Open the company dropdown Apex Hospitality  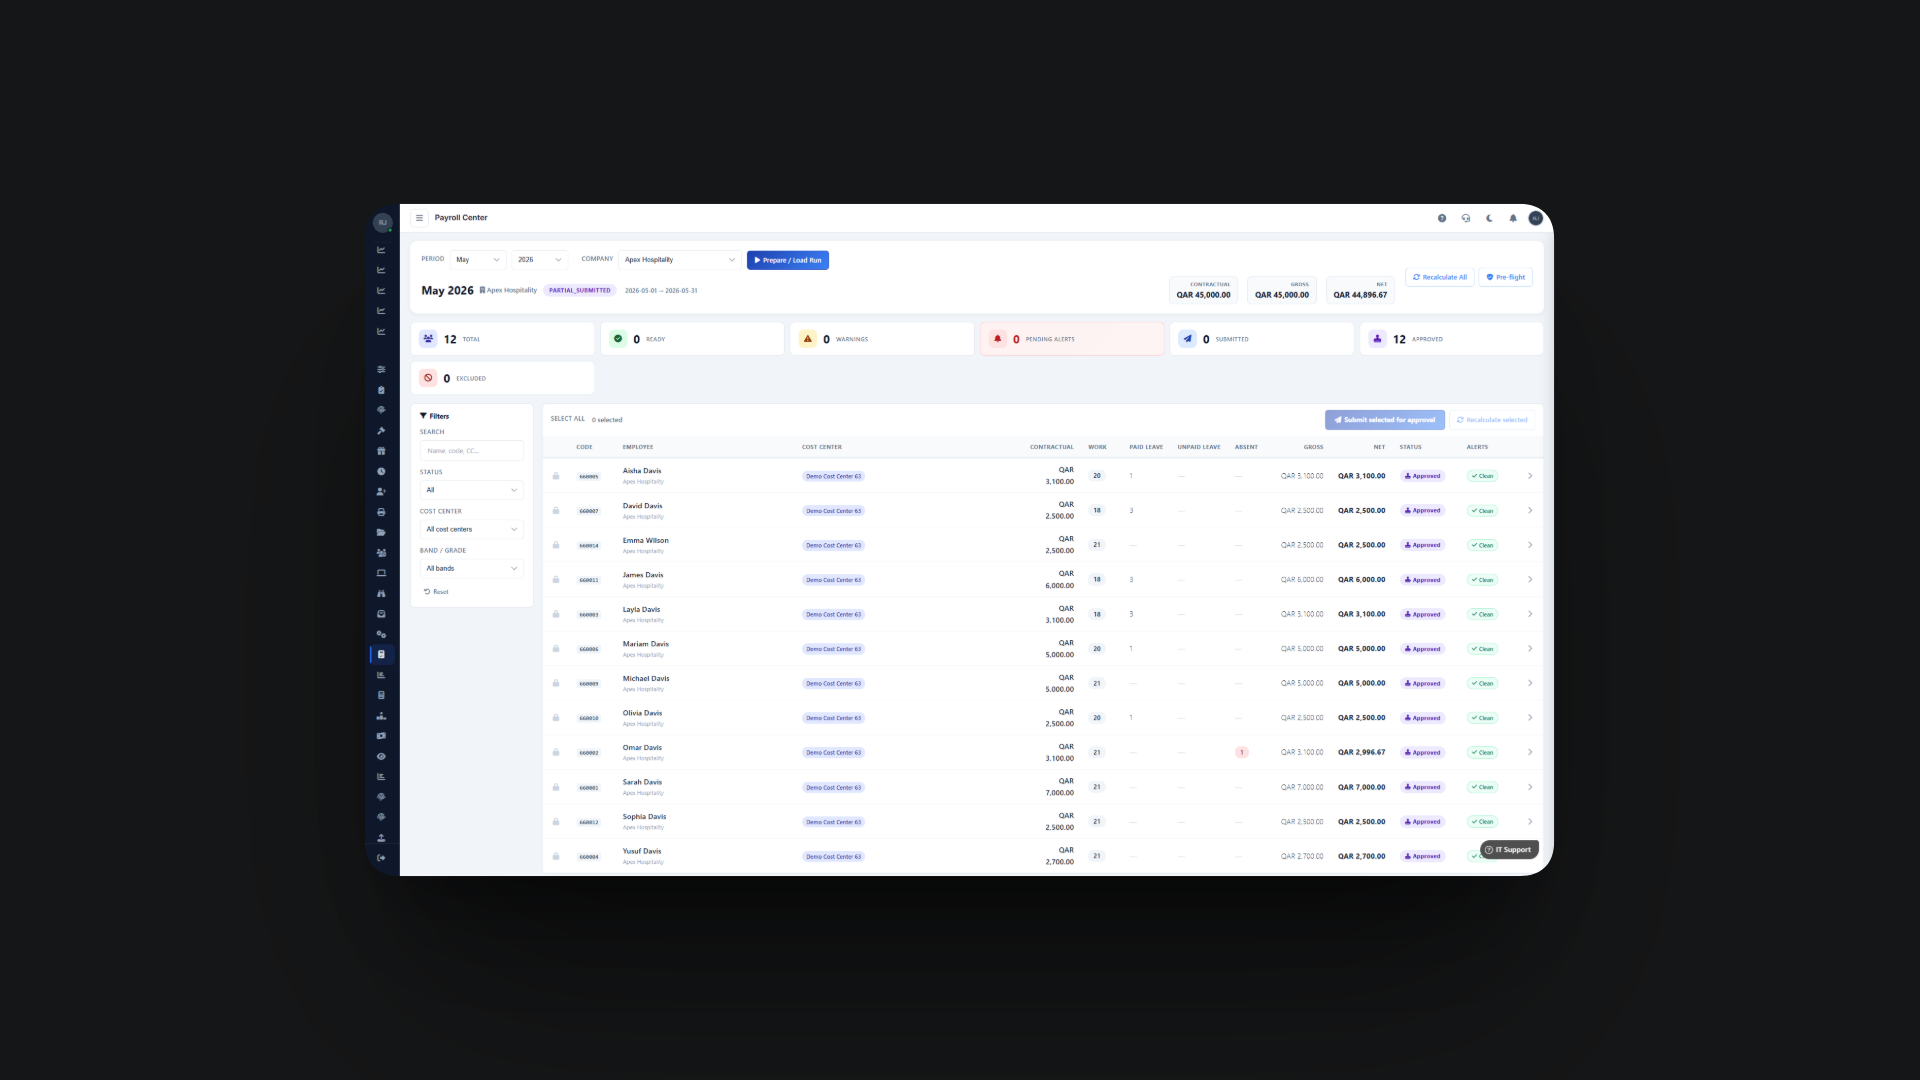point(680,260)
